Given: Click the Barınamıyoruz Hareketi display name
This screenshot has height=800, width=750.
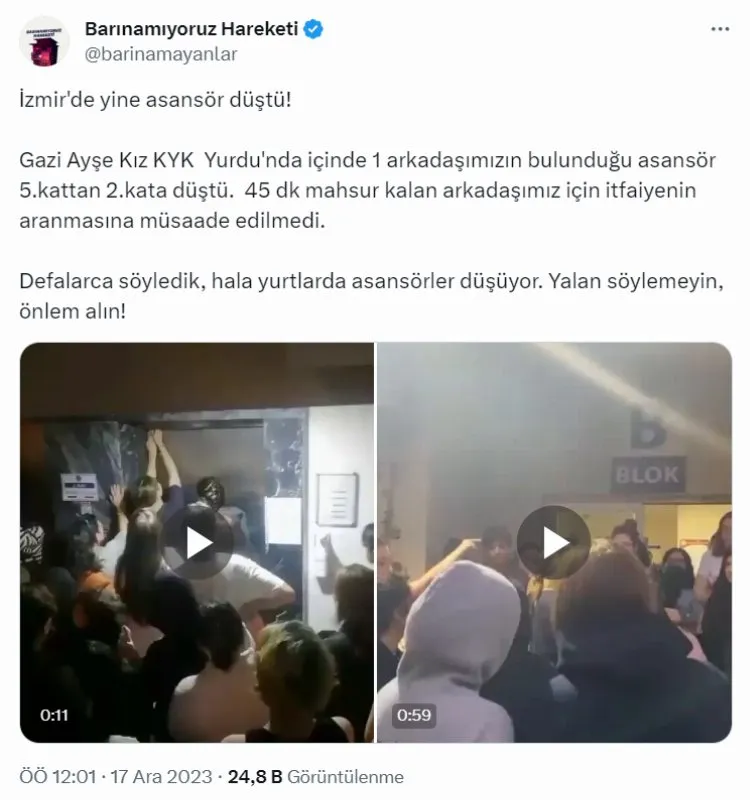Looking at the screenshot, I should [x=191, y=29].
